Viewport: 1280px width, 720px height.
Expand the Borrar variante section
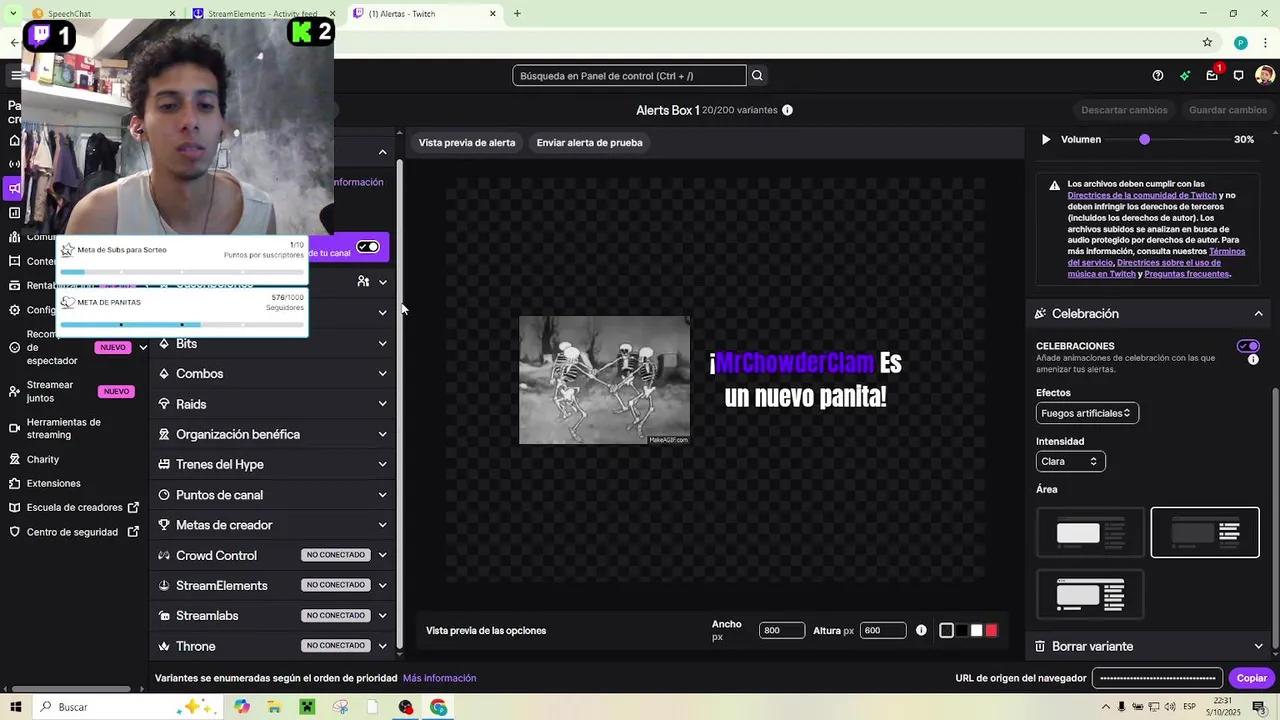point(1150,646)
